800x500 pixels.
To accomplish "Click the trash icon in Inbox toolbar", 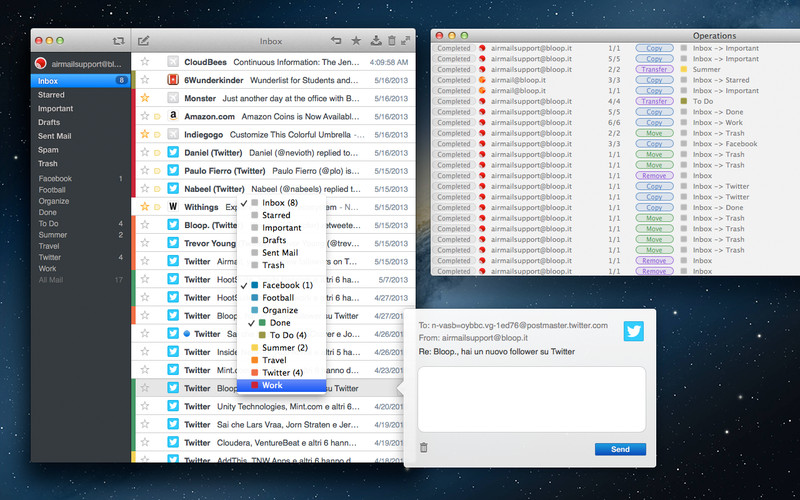I will click(391, 40).
